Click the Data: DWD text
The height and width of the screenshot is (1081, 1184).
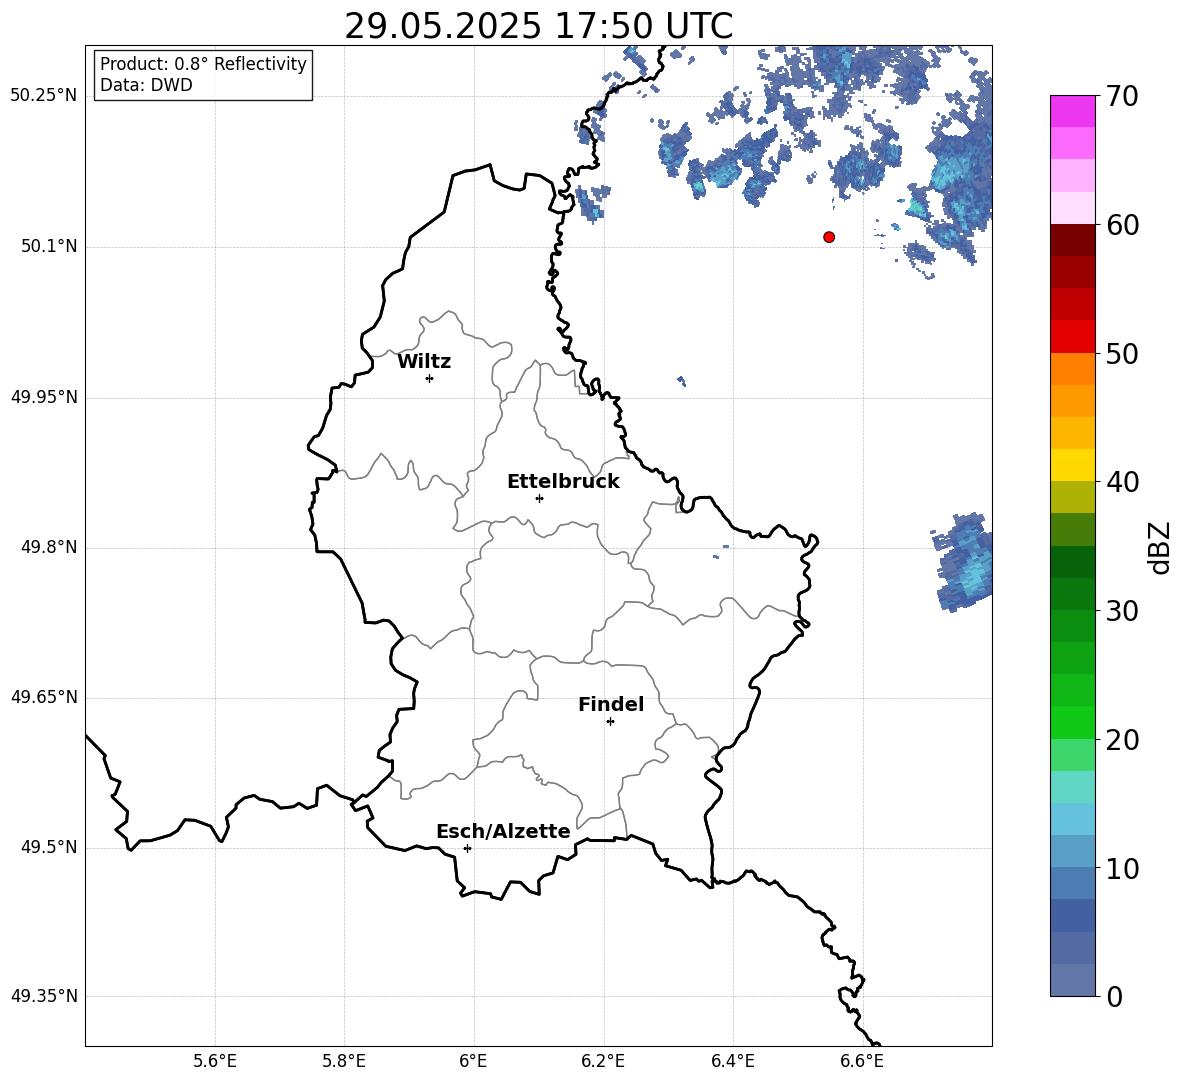pyautogui.click(x=146, y=85)
